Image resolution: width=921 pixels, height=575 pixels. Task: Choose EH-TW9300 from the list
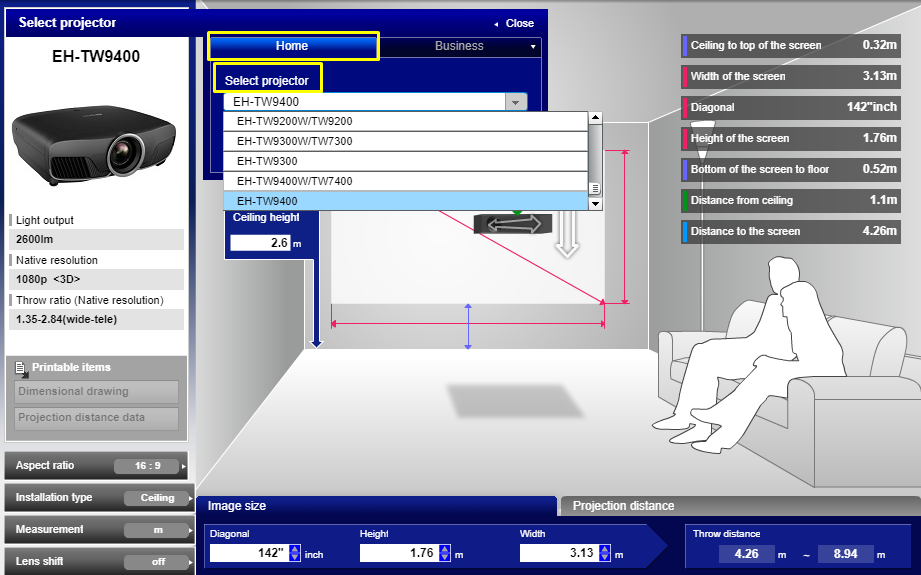(405, 161)
